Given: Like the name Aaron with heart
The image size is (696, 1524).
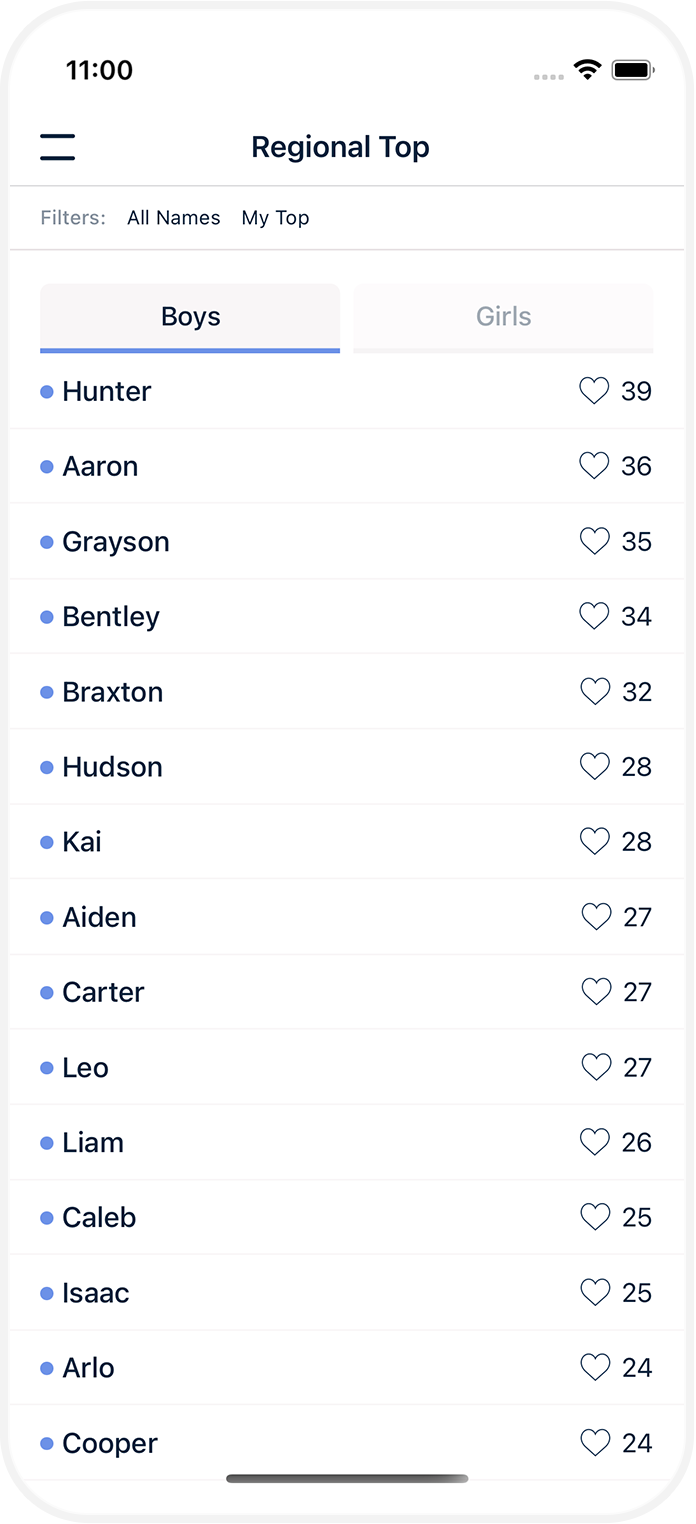Looking at the screenshot, I should 594,466.
